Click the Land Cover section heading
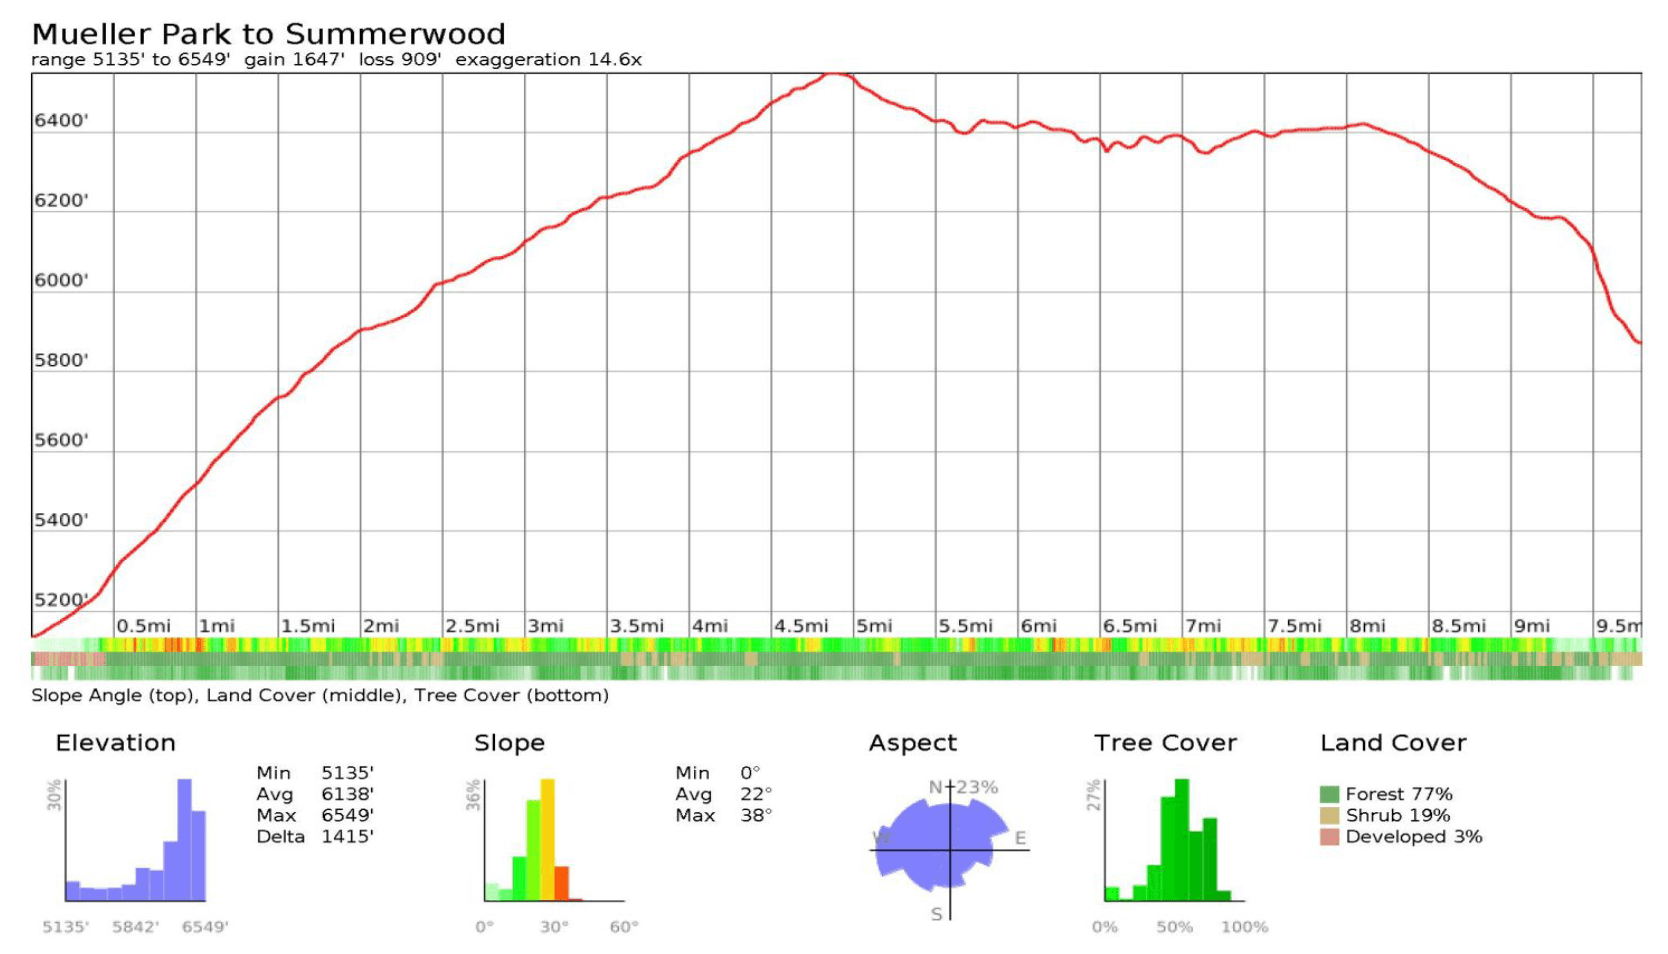Image resolution: width=1668 pixels, height=954 pixels. [x=1393, y=743]
